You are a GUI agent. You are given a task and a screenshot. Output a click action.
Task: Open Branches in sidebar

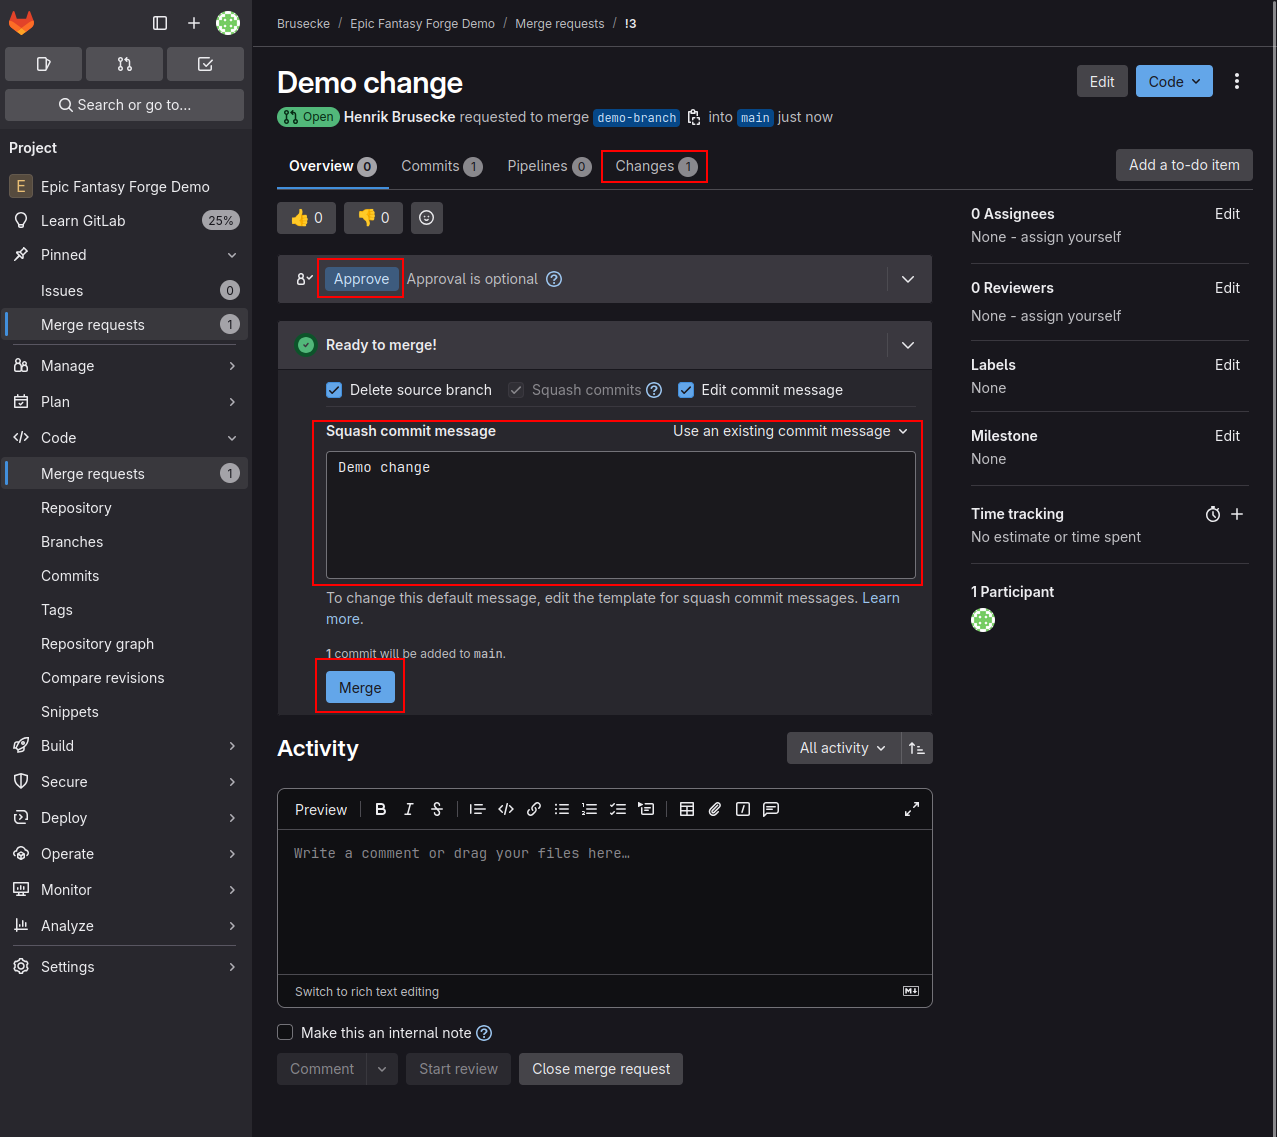point(72,542)
